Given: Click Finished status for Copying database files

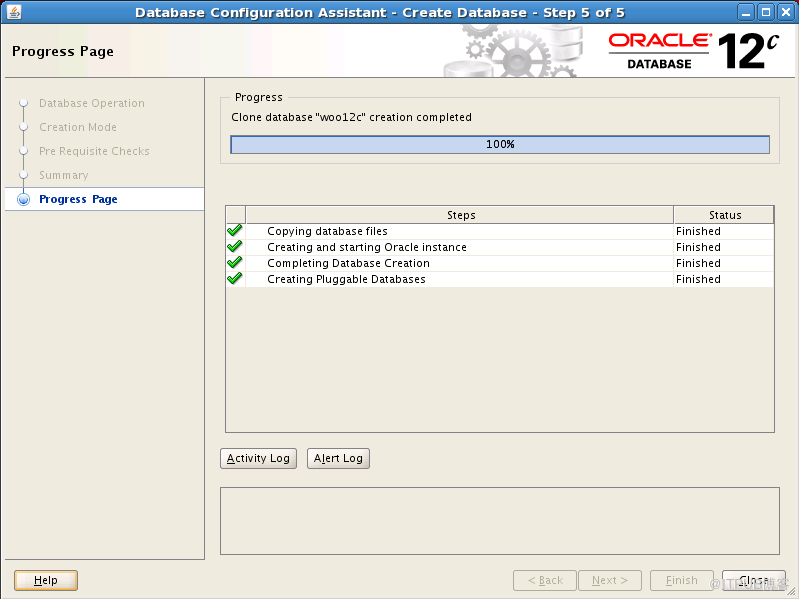Looking at the screenshot, I should coord(698,231).
